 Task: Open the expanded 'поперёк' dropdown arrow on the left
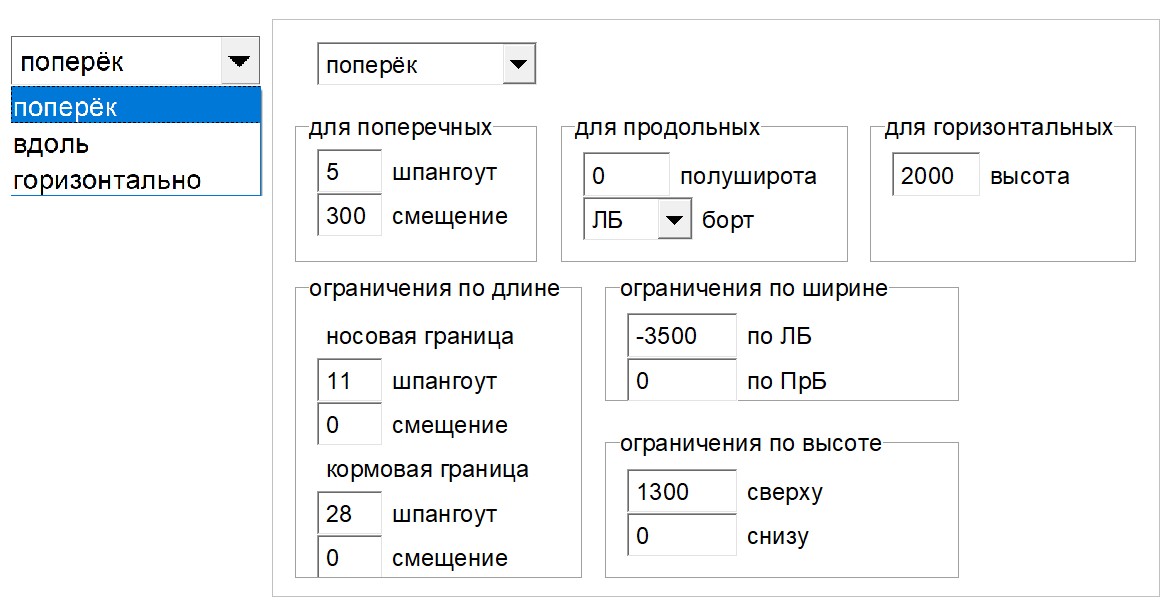pos(239,61)
